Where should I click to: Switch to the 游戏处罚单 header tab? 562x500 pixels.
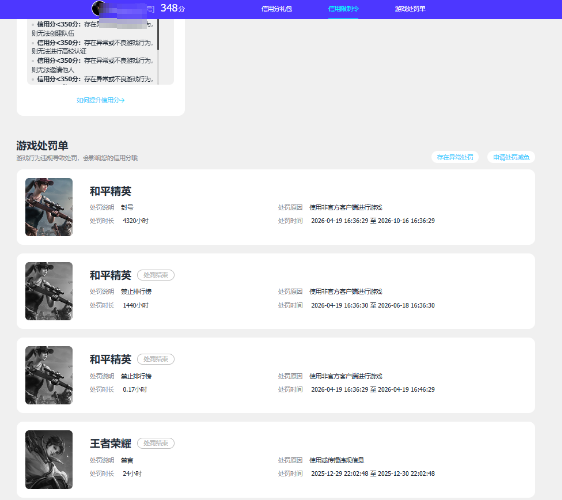pos(410,9)
